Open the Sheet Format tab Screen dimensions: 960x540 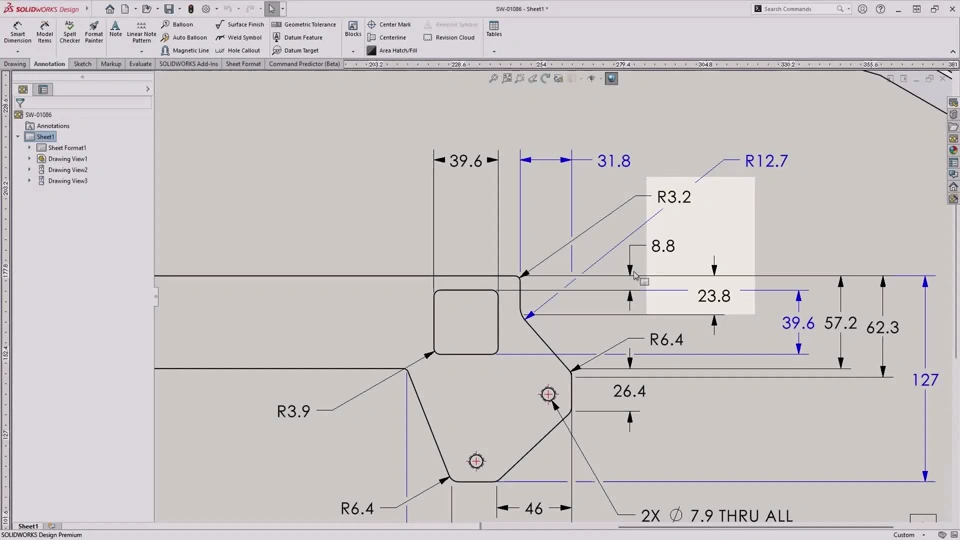point(243,64)
